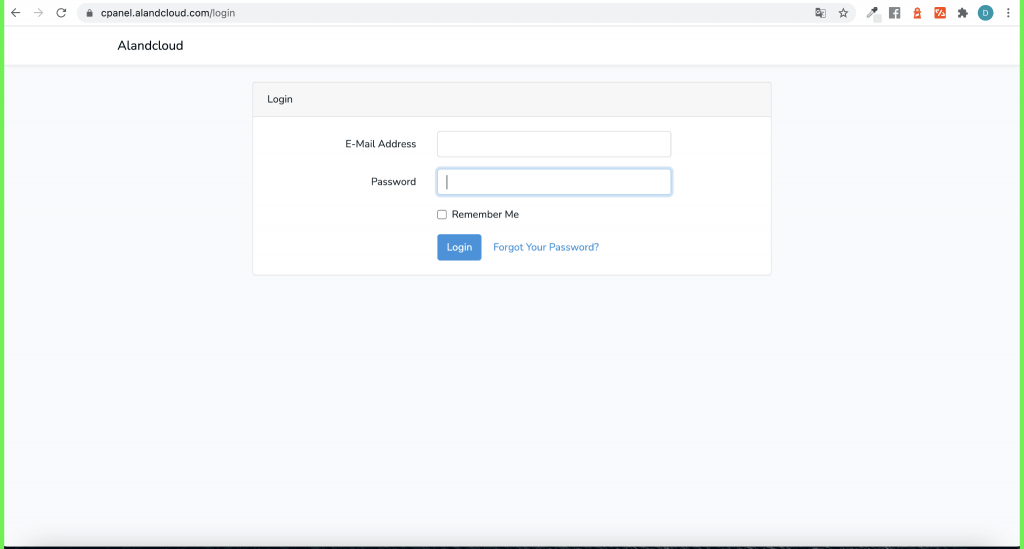
Task: Open the Extensions puzzle piece menu
Action: [x=963, y=13]
